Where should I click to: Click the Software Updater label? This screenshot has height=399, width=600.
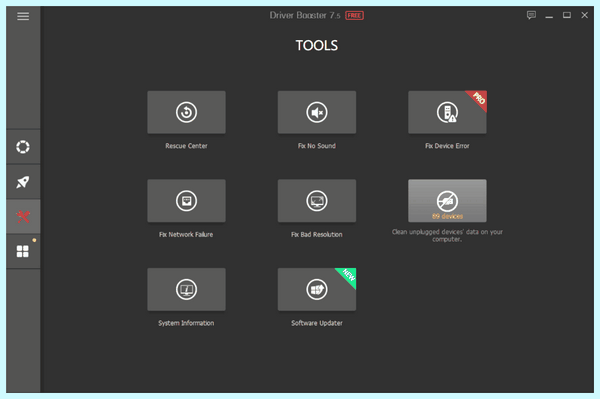pyautogui.click(x=317, y=323)
